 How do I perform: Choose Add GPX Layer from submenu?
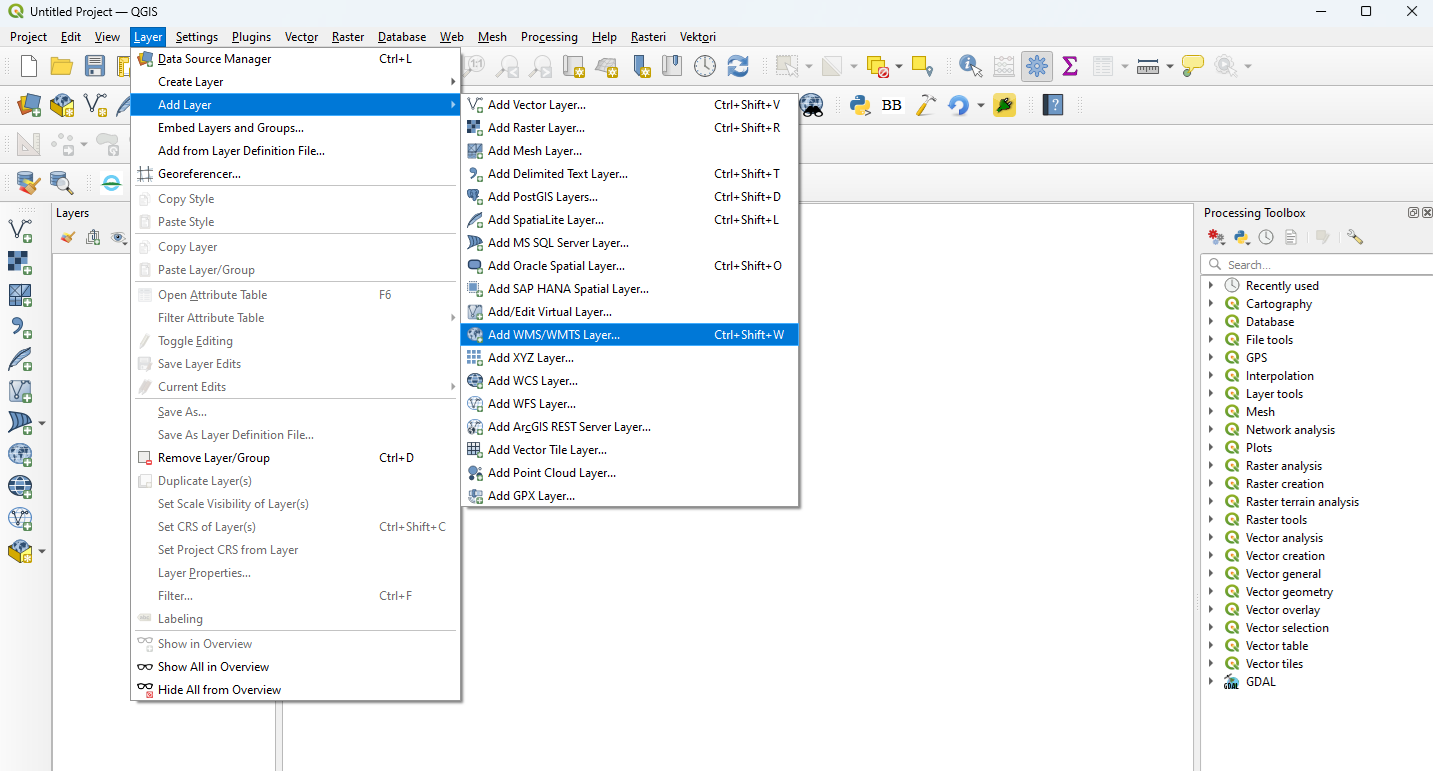tap(630, 496)
